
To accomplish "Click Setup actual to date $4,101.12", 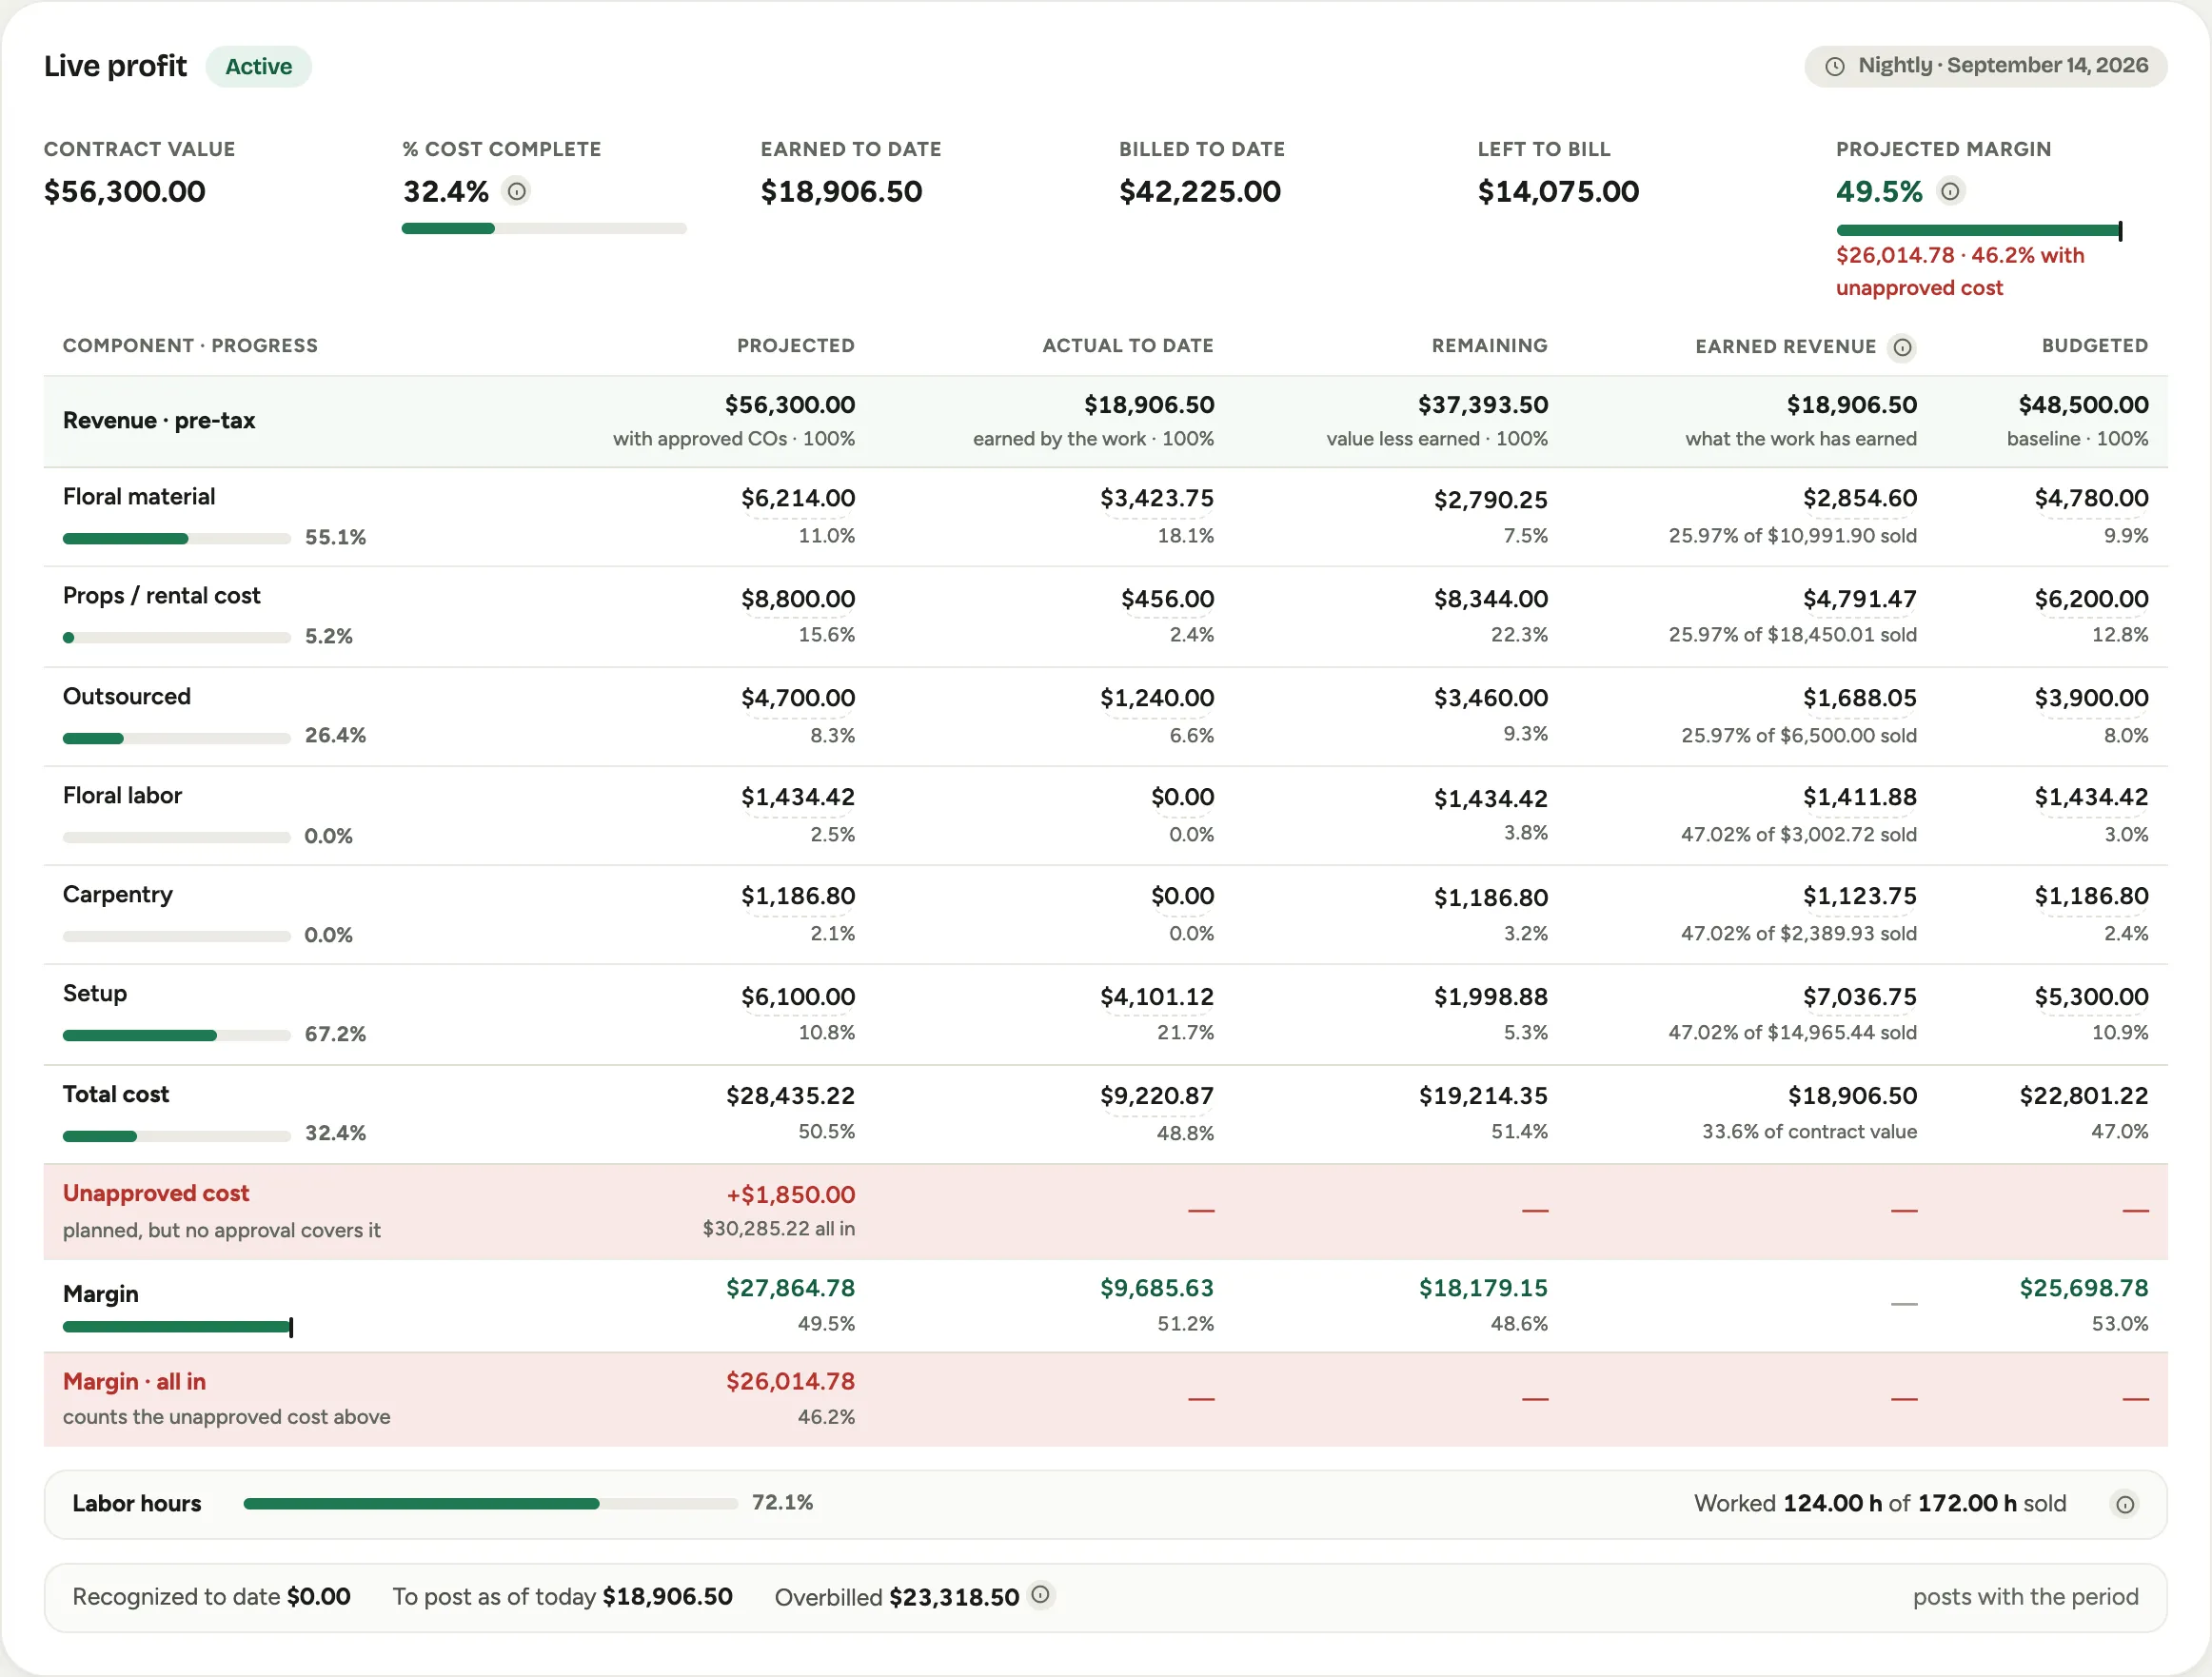I will [x=1157, y=997].
